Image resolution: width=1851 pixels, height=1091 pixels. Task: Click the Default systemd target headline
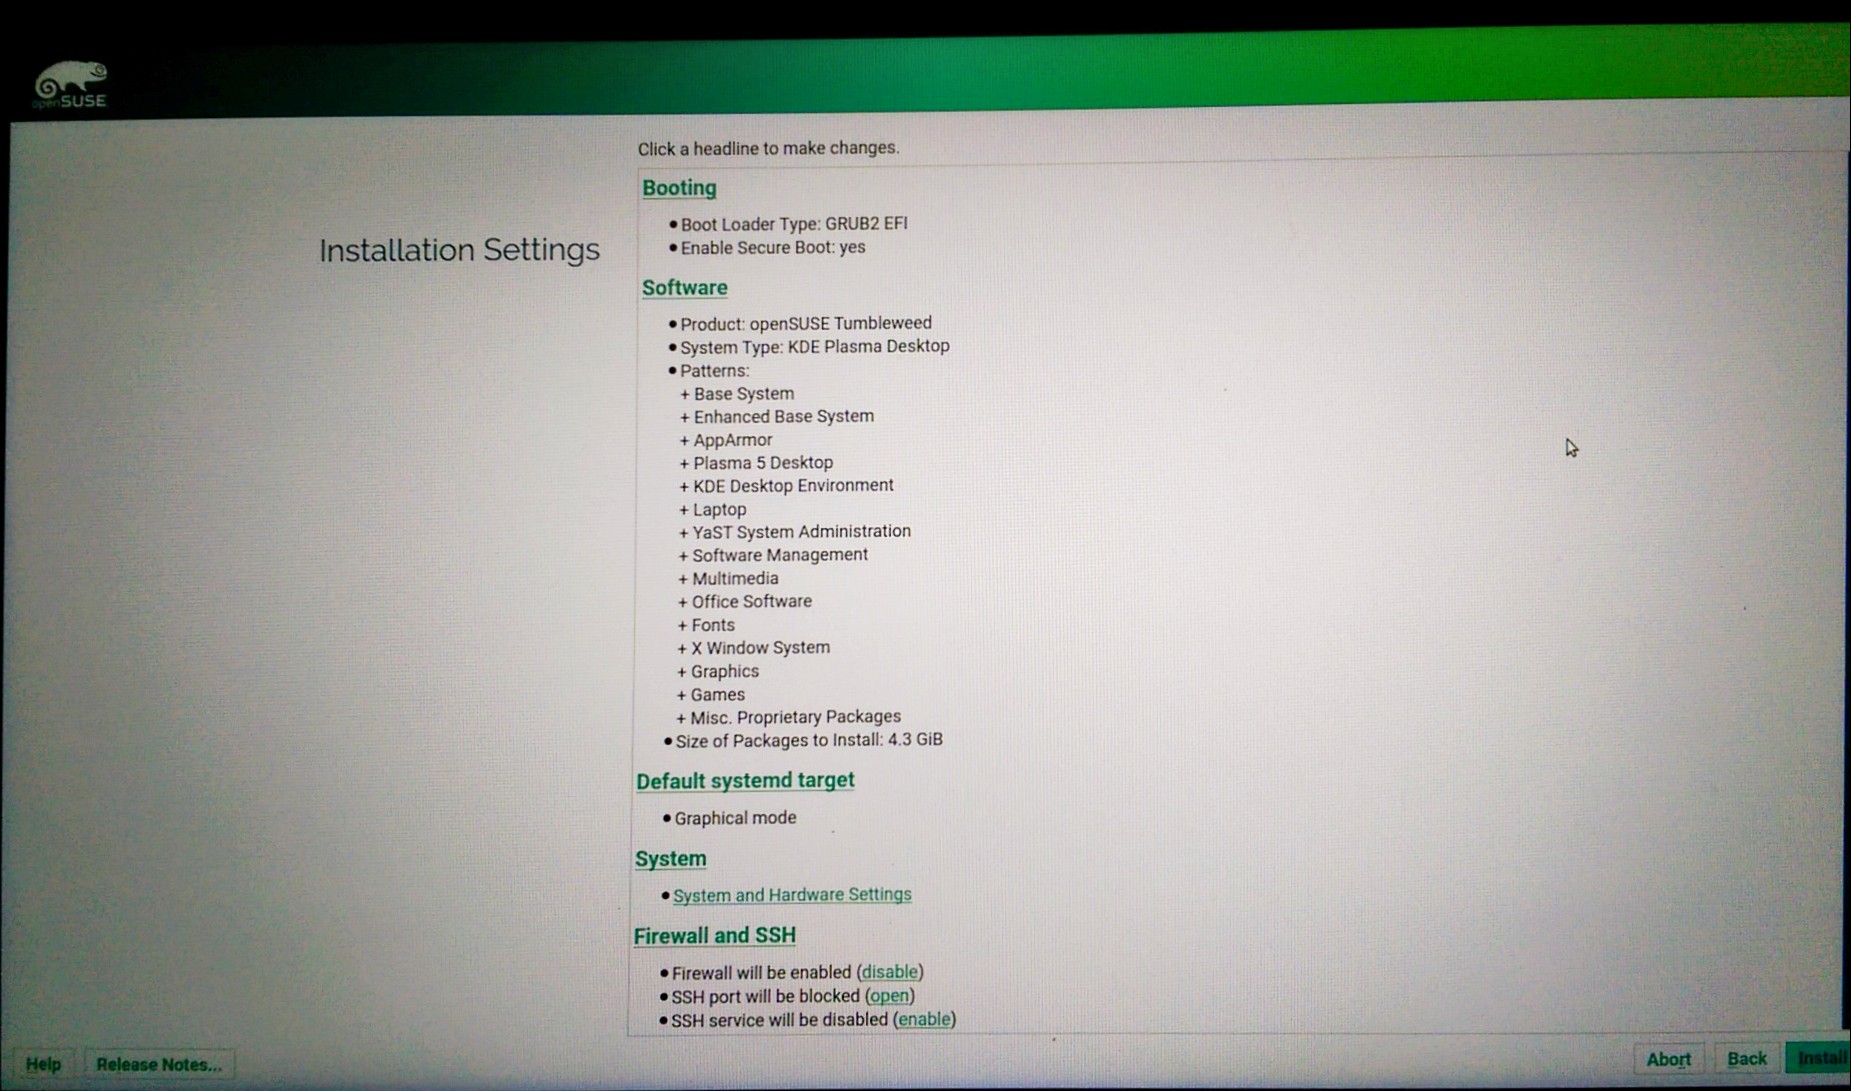point(745,781)
